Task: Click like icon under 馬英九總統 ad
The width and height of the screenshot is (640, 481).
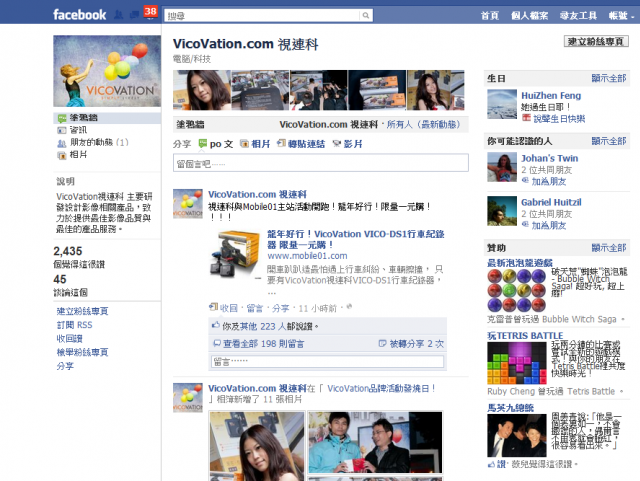Action: tap(491, 465)
